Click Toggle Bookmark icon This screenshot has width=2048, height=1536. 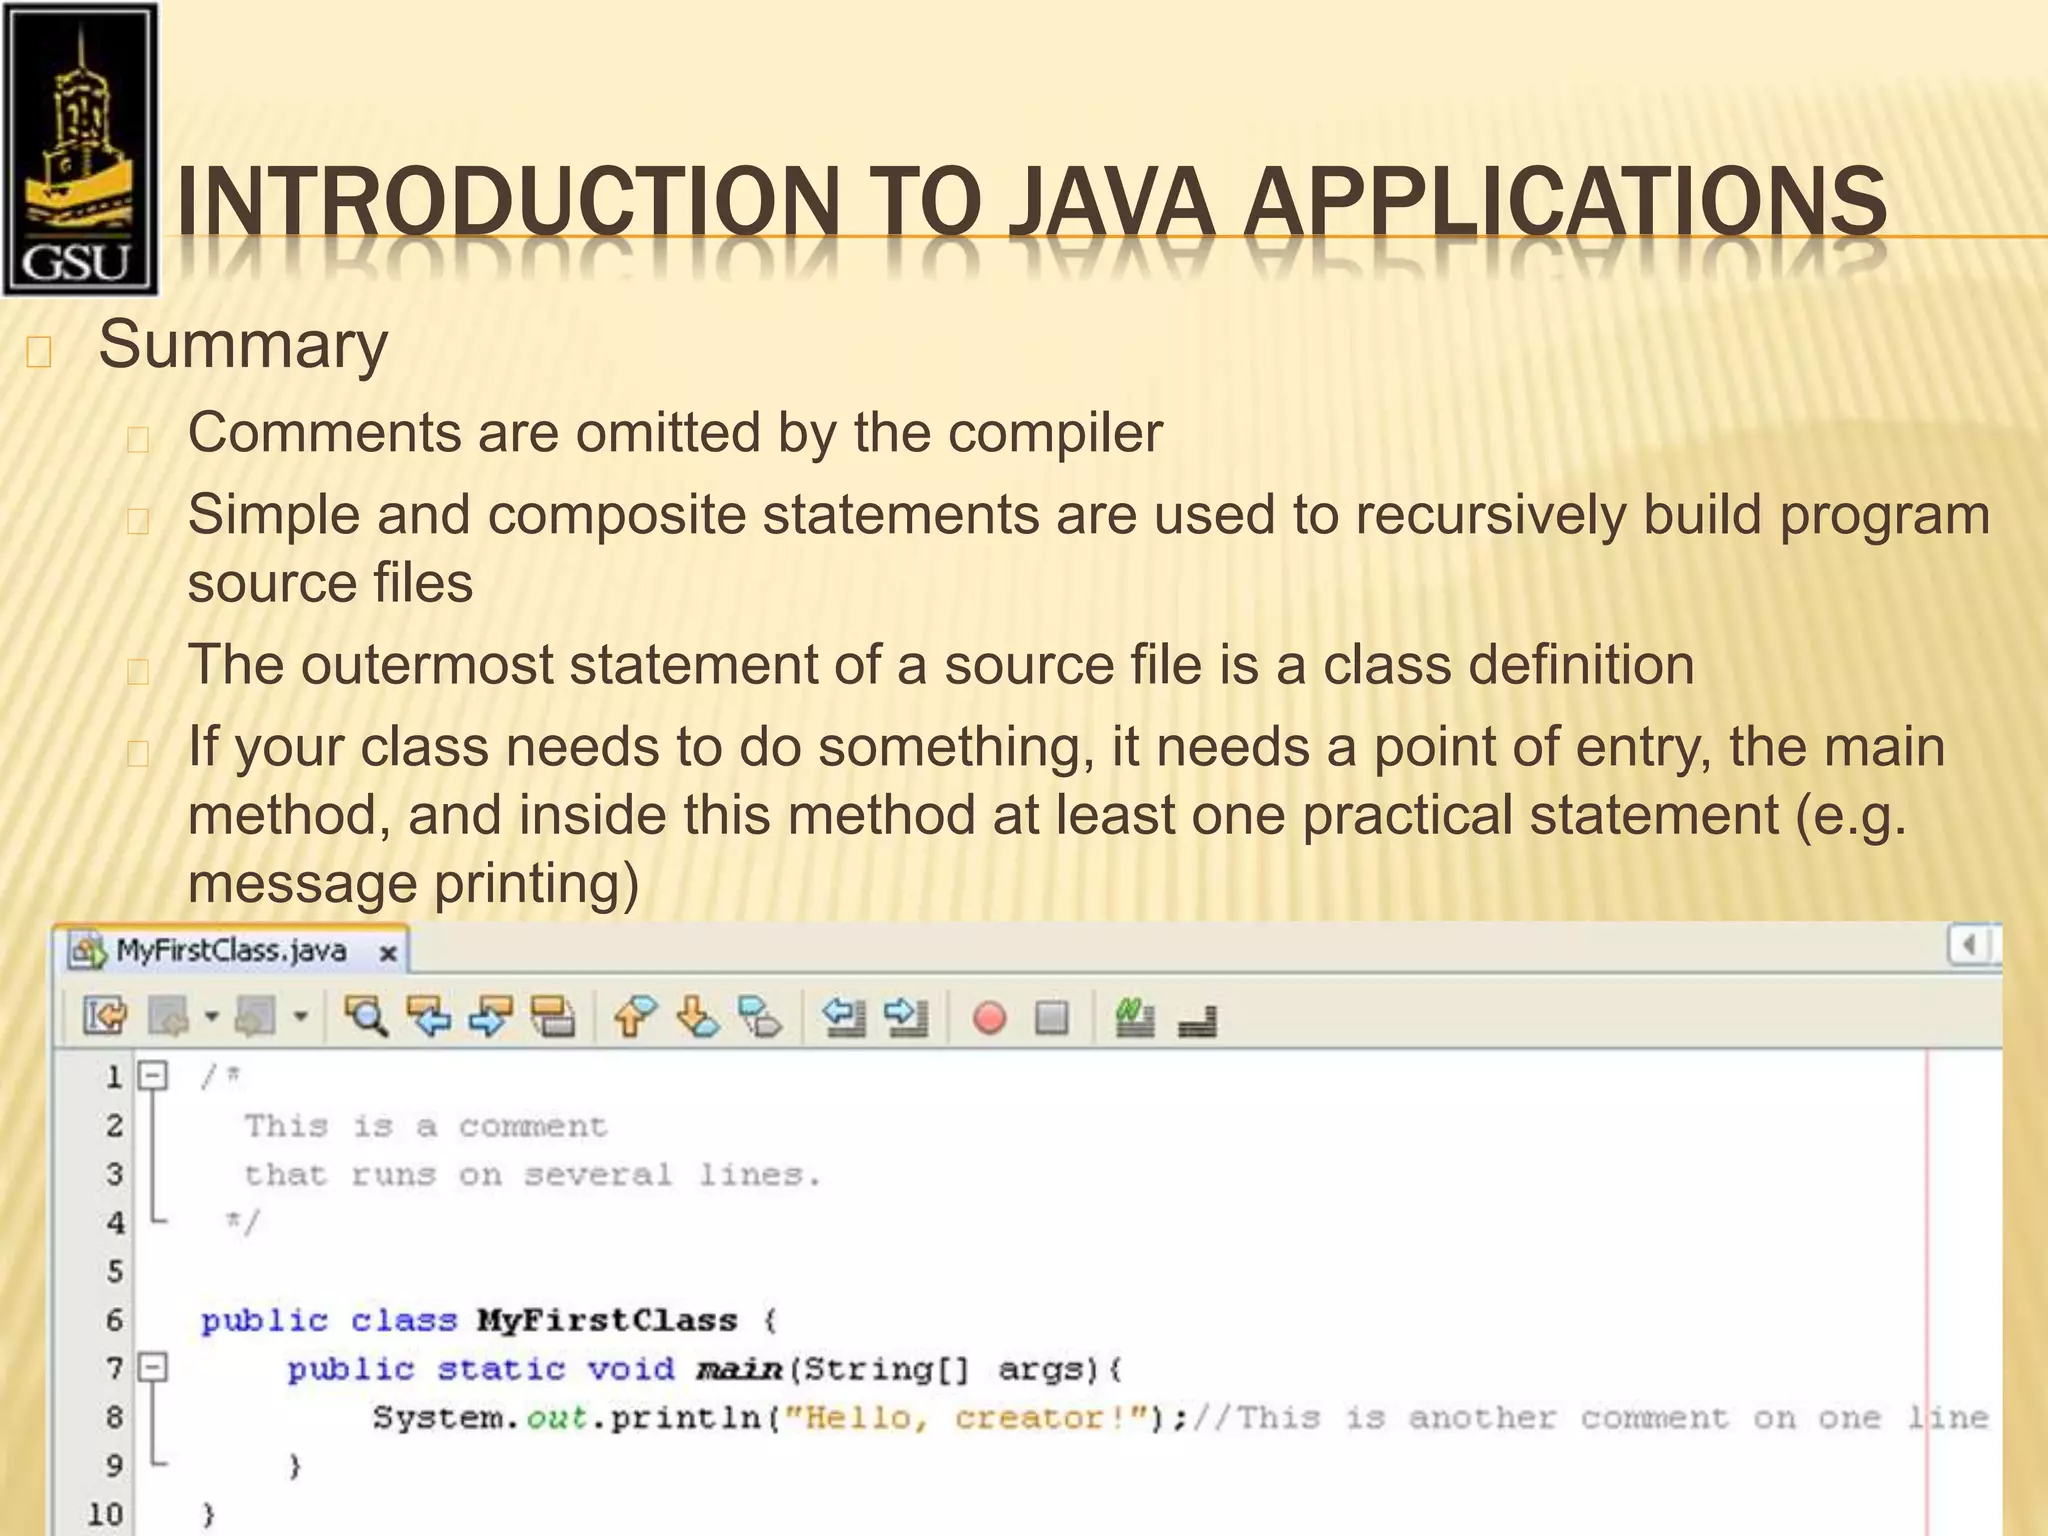[x=760, y=1017]
